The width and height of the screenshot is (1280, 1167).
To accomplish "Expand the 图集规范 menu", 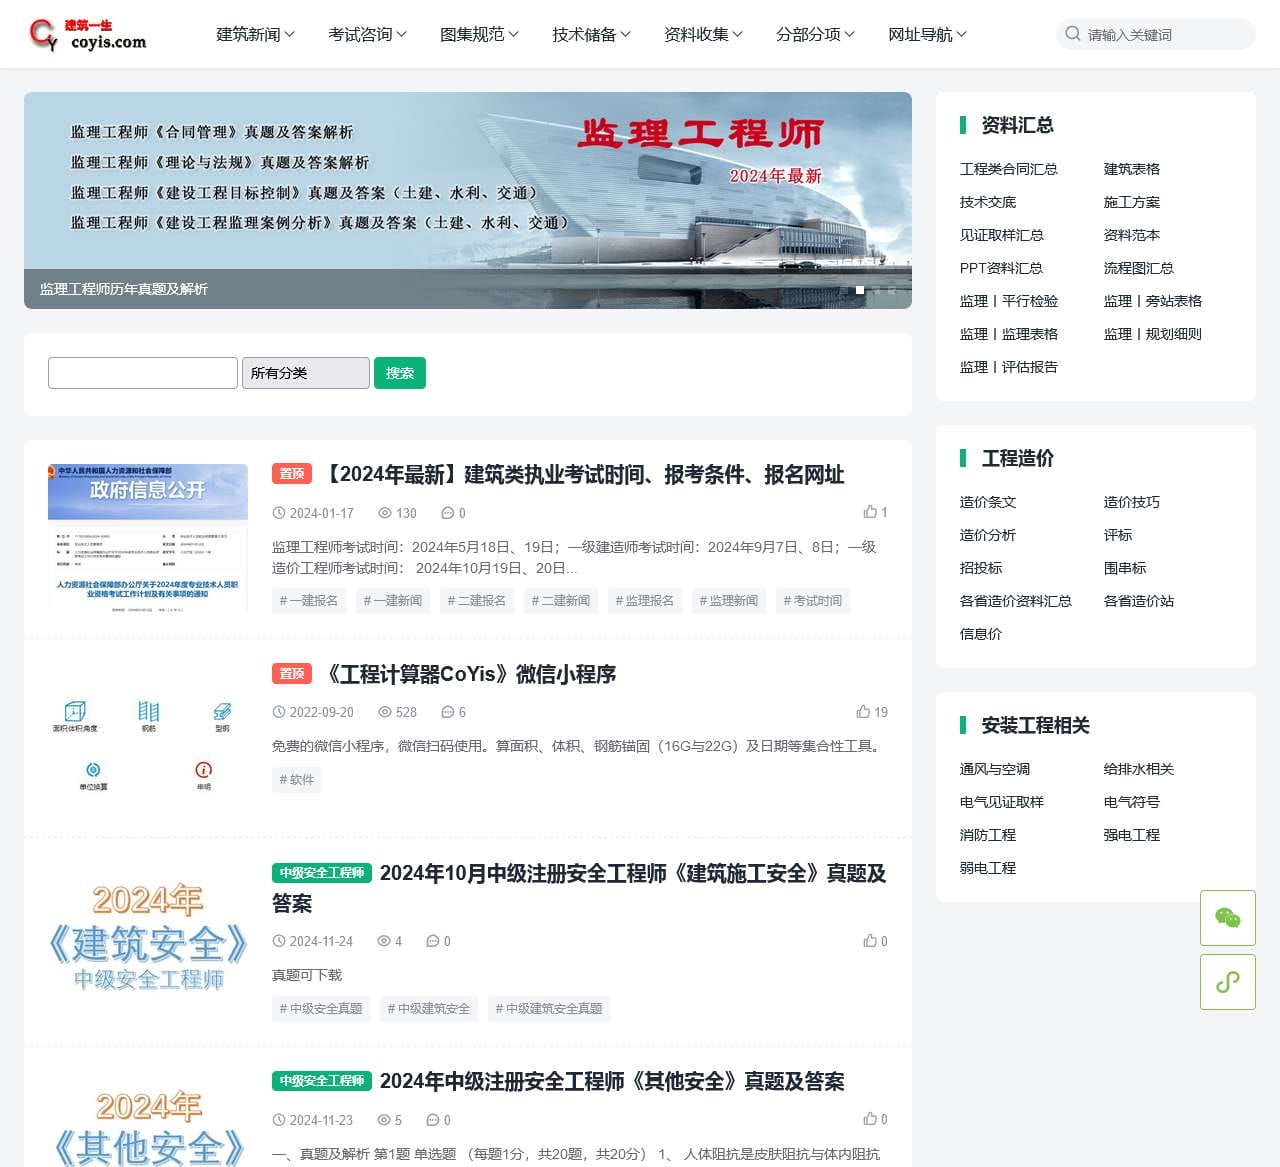I will click(479, 34).
